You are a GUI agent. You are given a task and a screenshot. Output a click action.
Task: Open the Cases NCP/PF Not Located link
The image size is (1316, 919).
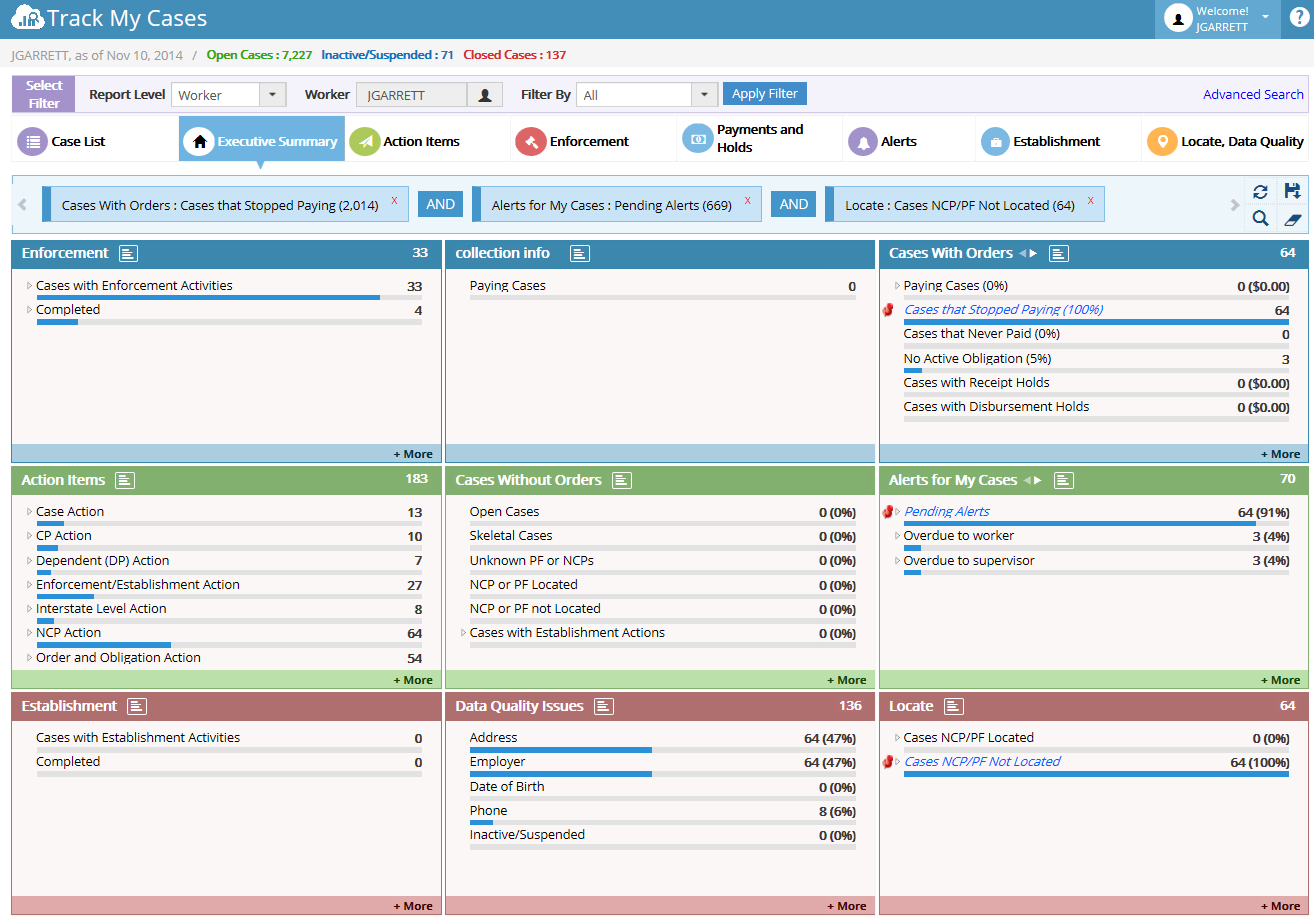click(982, 761)
